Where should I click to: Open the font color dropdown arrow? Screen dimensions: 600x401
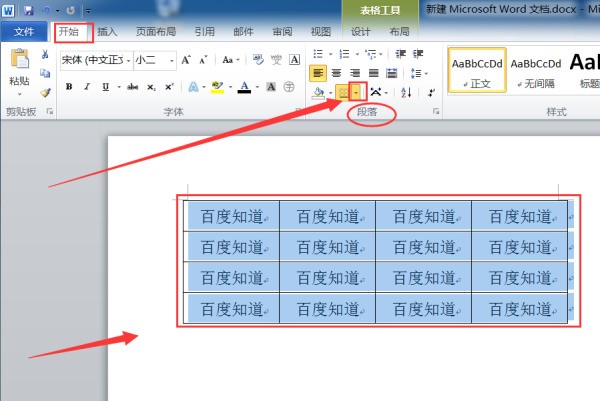[257, 88]
